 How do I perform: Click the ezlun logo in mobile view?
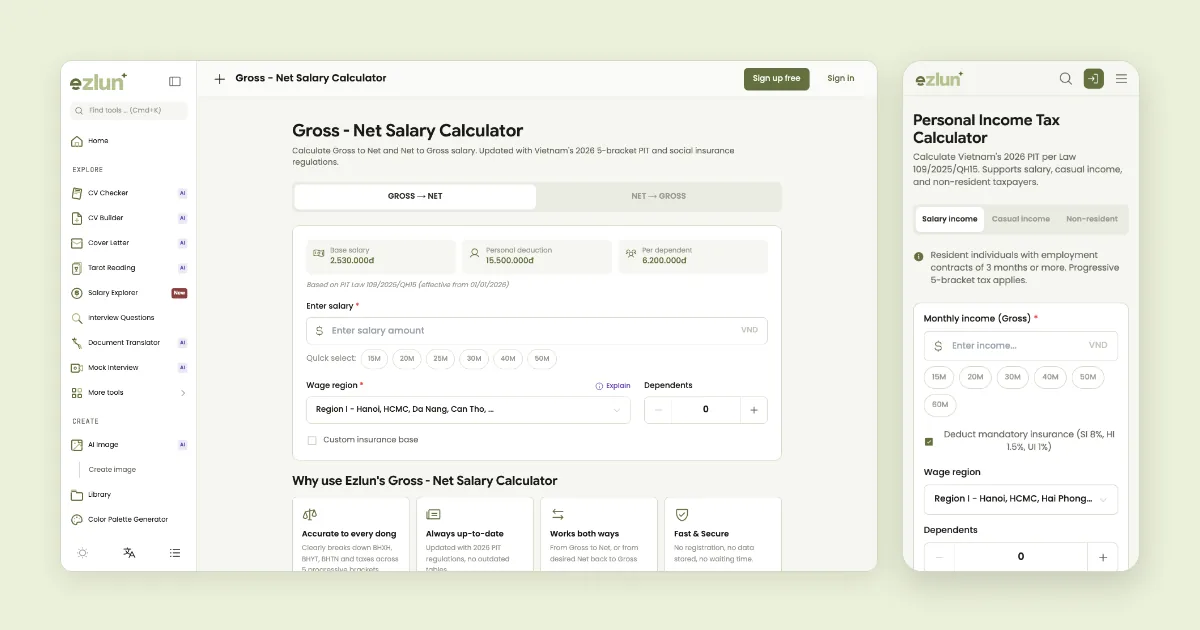coord(938,79)
